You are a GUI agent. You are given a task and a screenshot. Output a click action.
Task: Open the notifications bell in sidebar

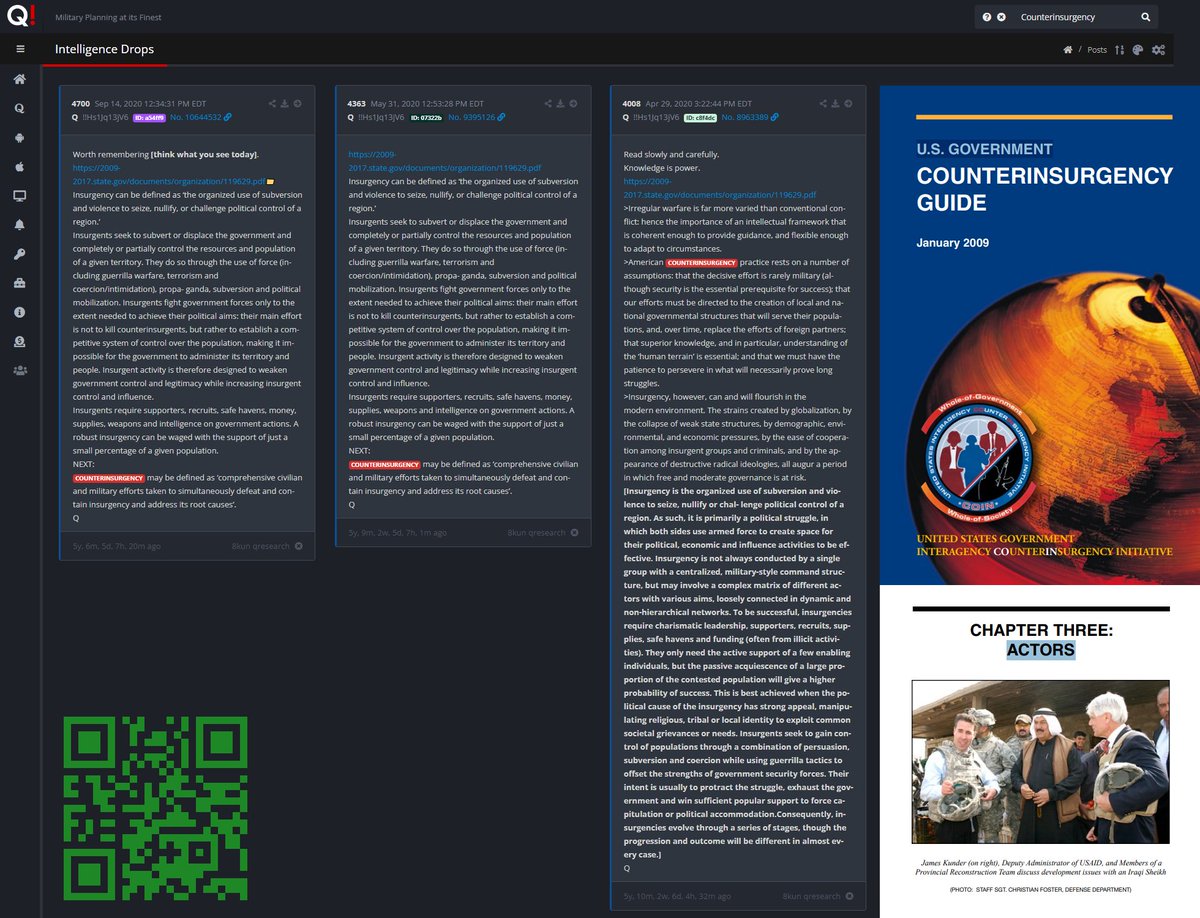pyautogui.click(x=20, y=225)
